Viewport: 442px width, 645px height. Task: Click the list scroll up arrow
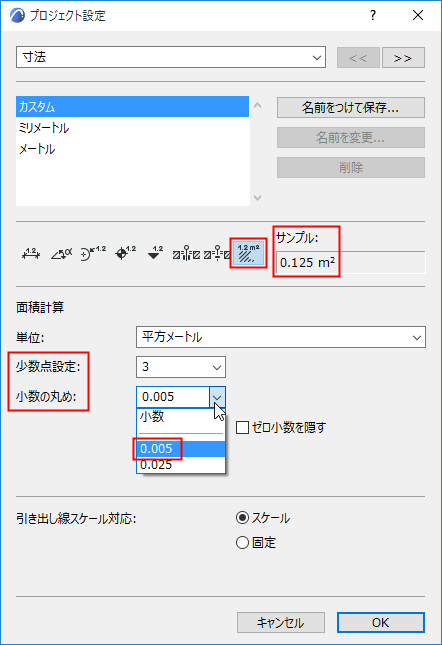(x=257, y=105)
